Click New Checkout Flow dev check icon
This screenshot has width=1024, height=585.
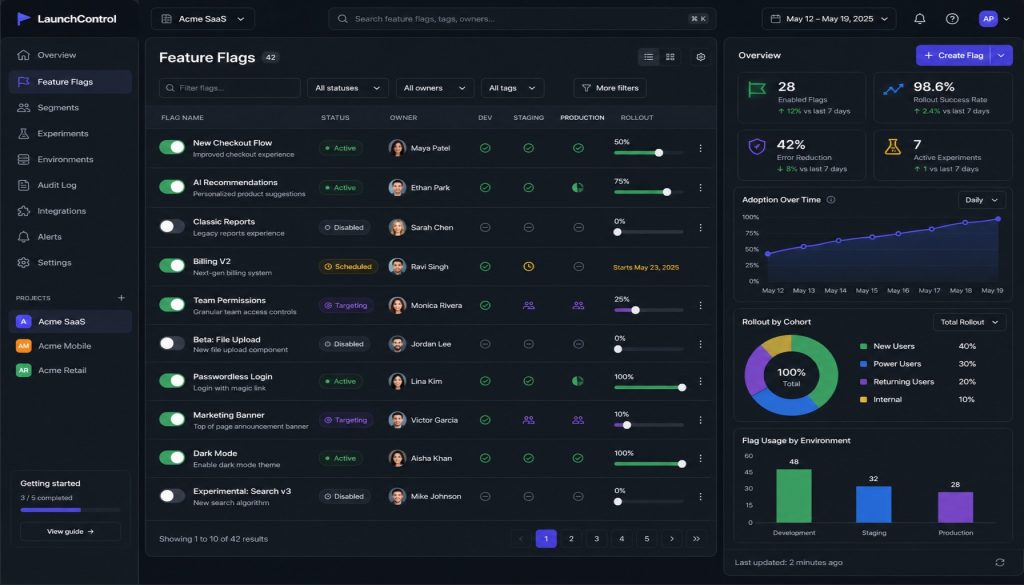[485, 148]
